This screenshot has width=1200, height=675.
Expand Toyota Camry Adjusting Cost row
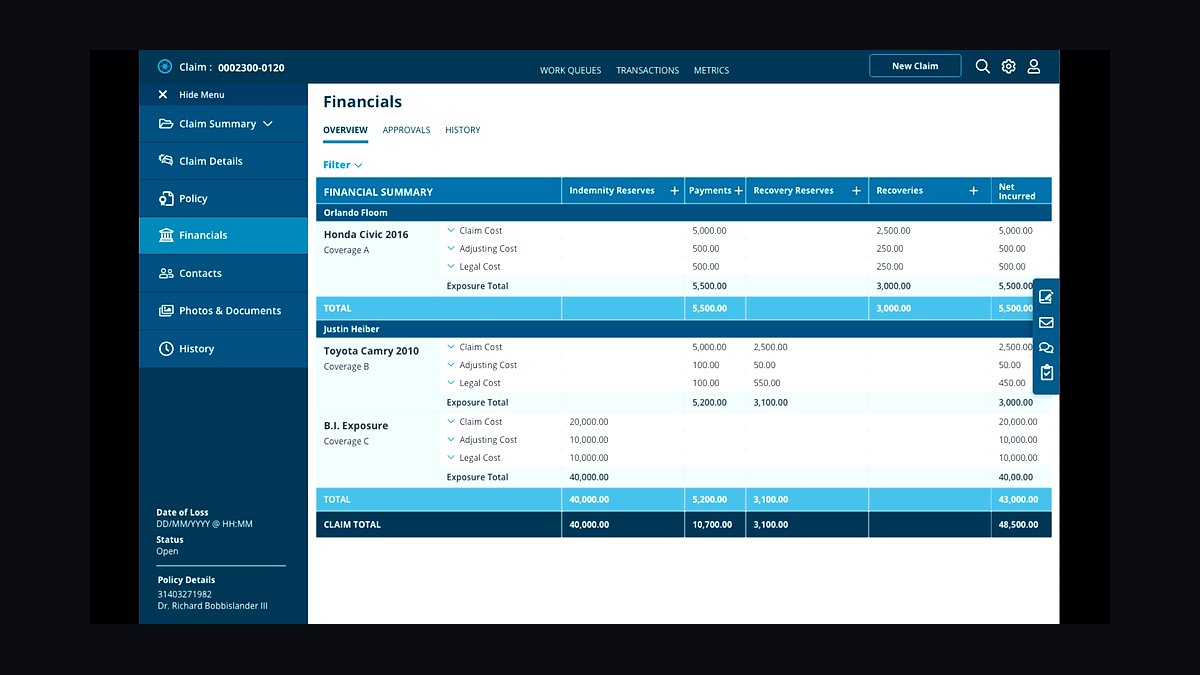451,365
